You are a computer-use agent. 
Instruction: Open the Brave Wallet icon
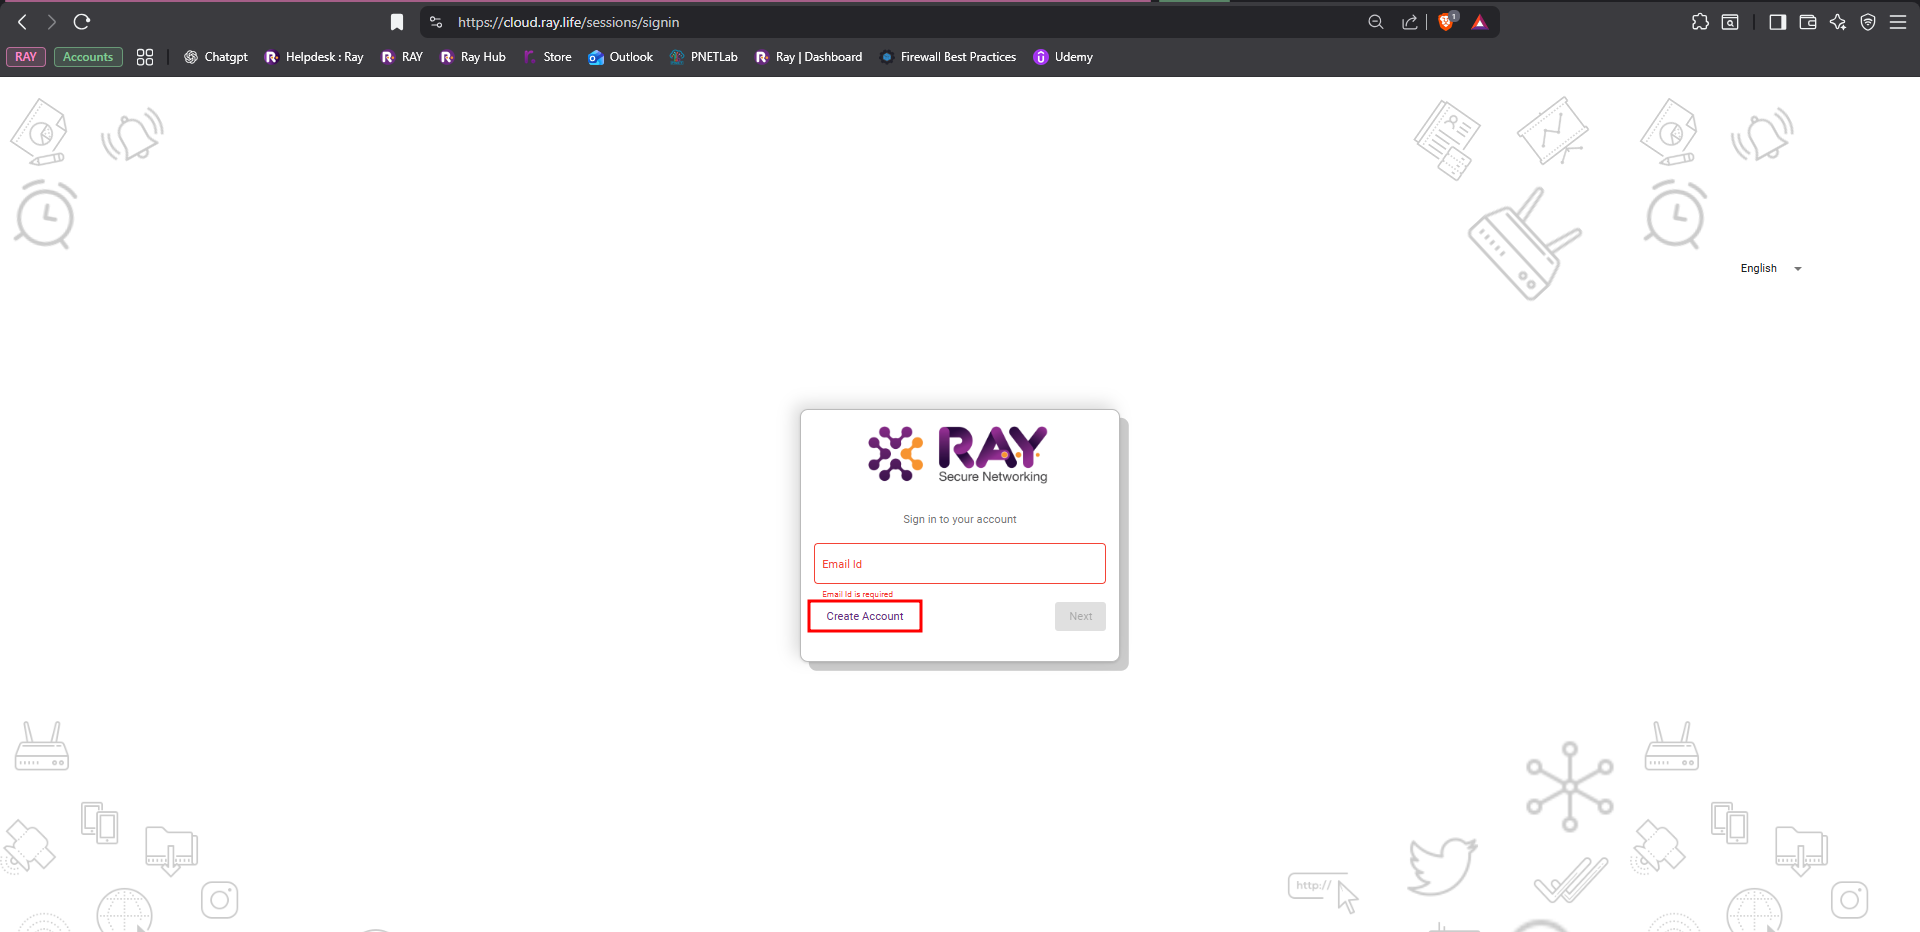[x=1808, y=22]
